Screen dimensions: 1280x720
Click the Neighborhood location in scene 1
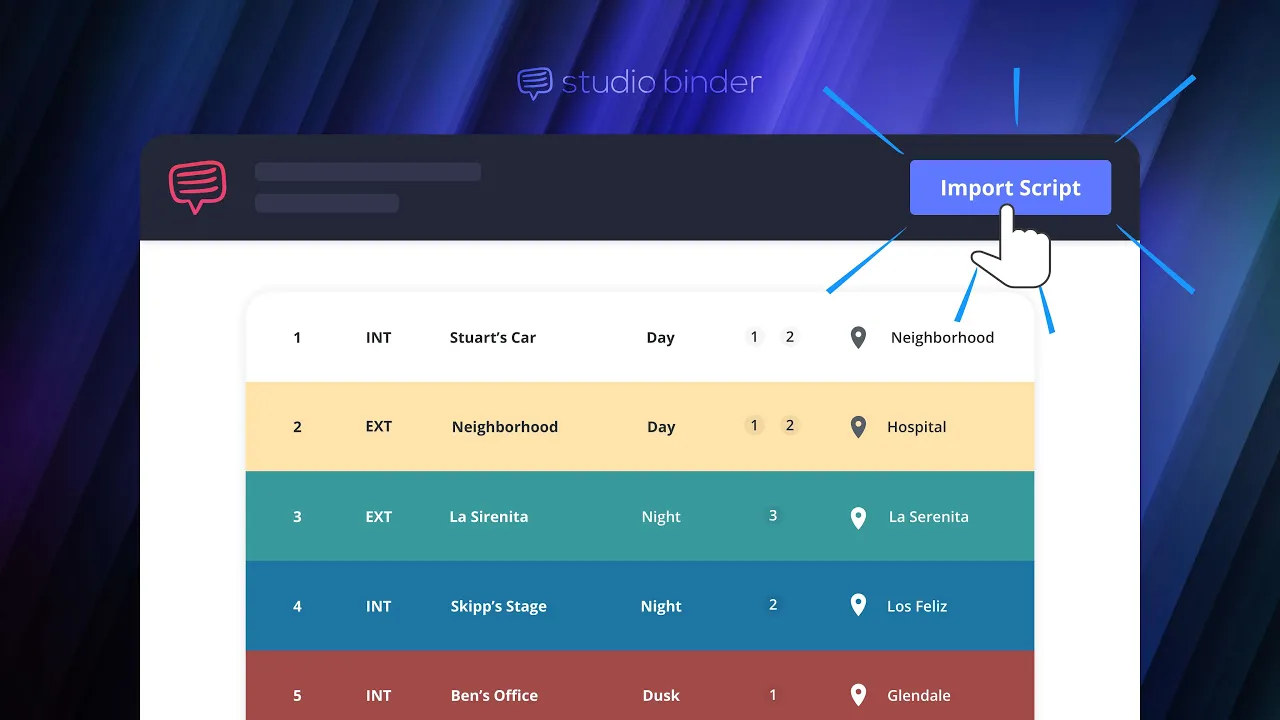point(942,337)
